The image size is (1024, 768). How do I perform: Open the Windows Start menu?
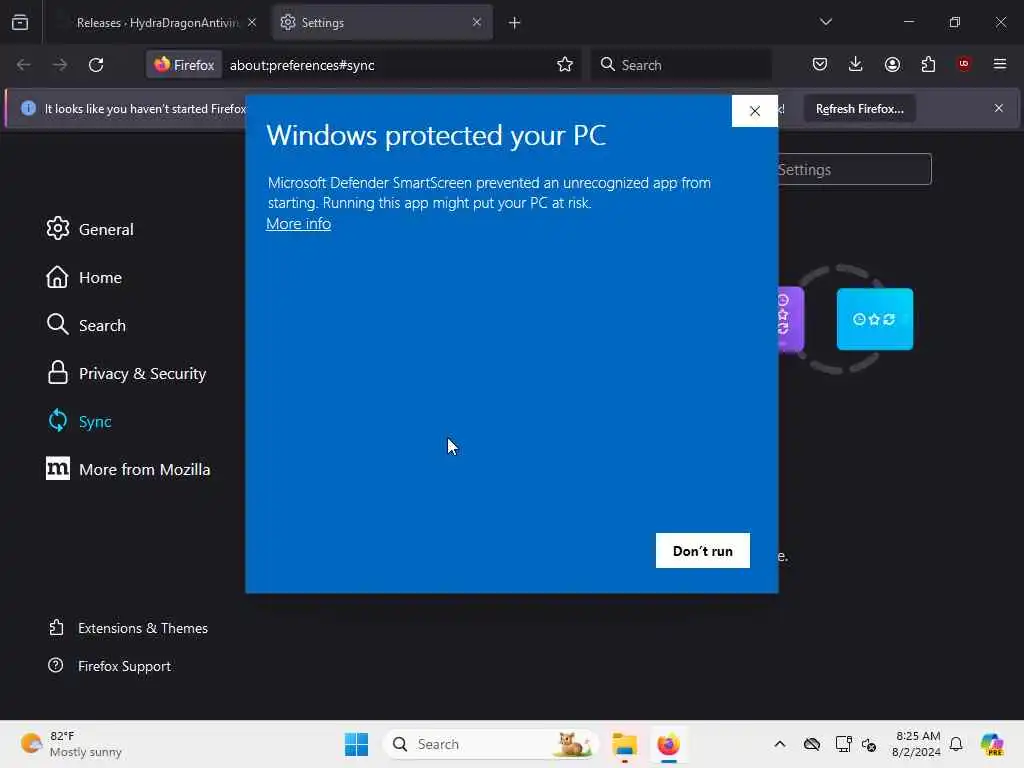pyautogui.click(x=357, y=744)
